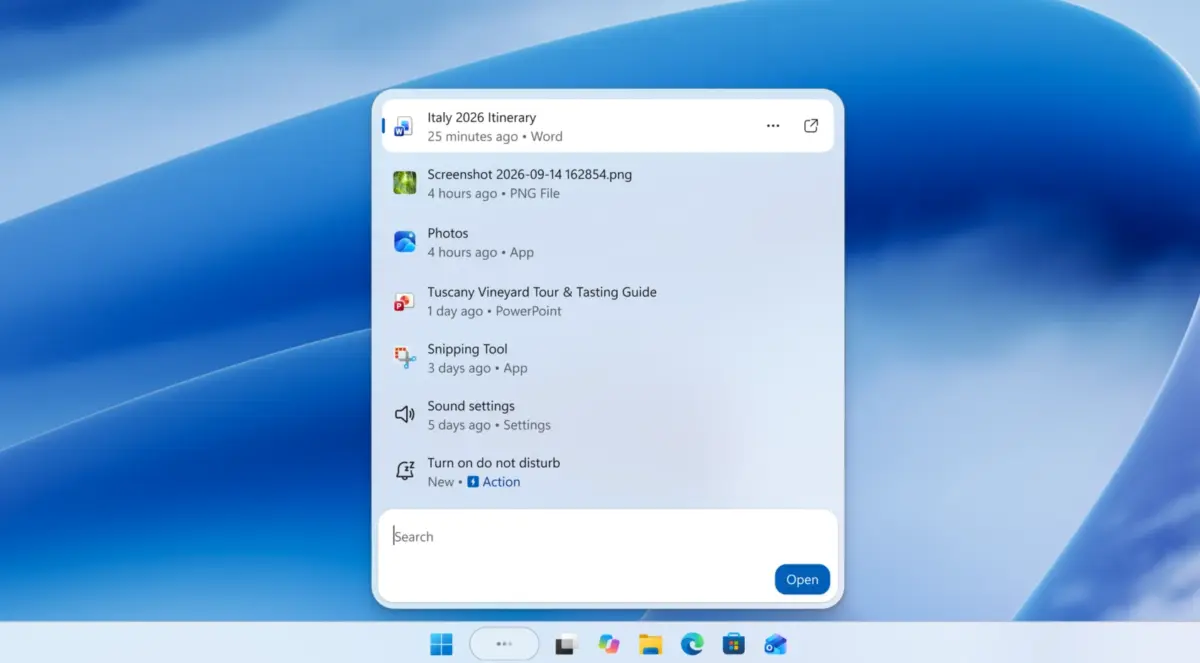Click the taskbar search pill with dots
This screenshot has width=1200, height=663.
(x=504, y=644)
